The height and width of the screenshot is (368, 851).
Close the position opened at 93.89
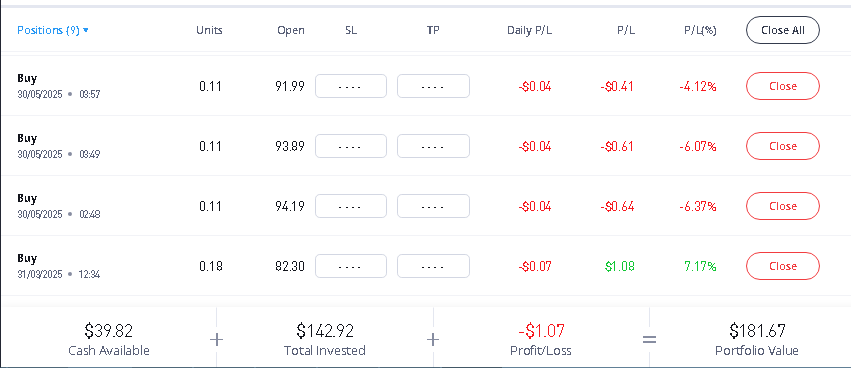(783, 146)
